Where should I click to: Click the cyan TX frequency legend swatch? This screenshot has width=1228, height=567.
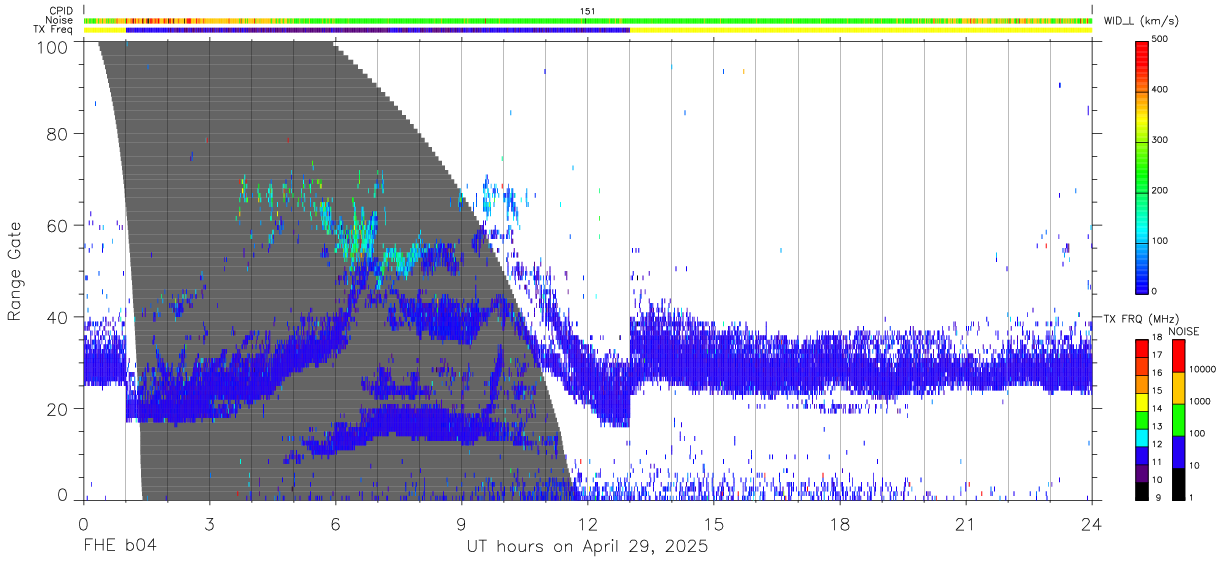[x=1141, y=436]
